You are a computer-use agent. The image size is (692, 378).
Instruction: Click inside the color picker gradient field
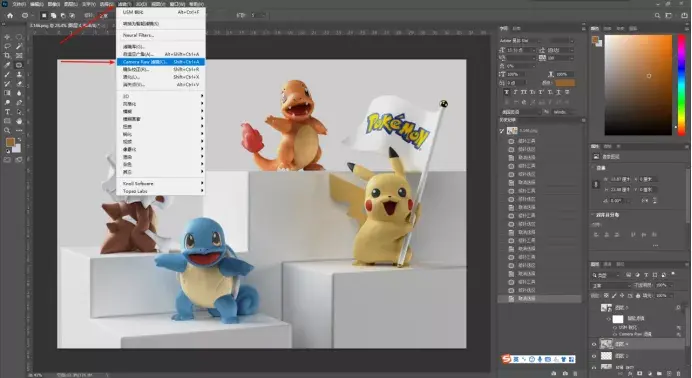(639, 85)
